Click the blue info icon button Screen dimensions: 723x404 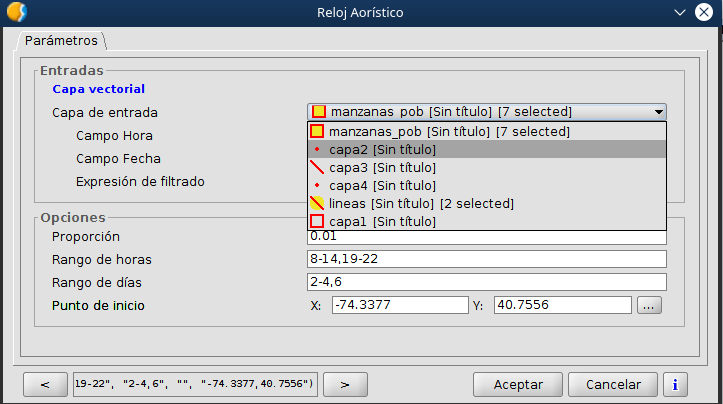click(676, 384)
